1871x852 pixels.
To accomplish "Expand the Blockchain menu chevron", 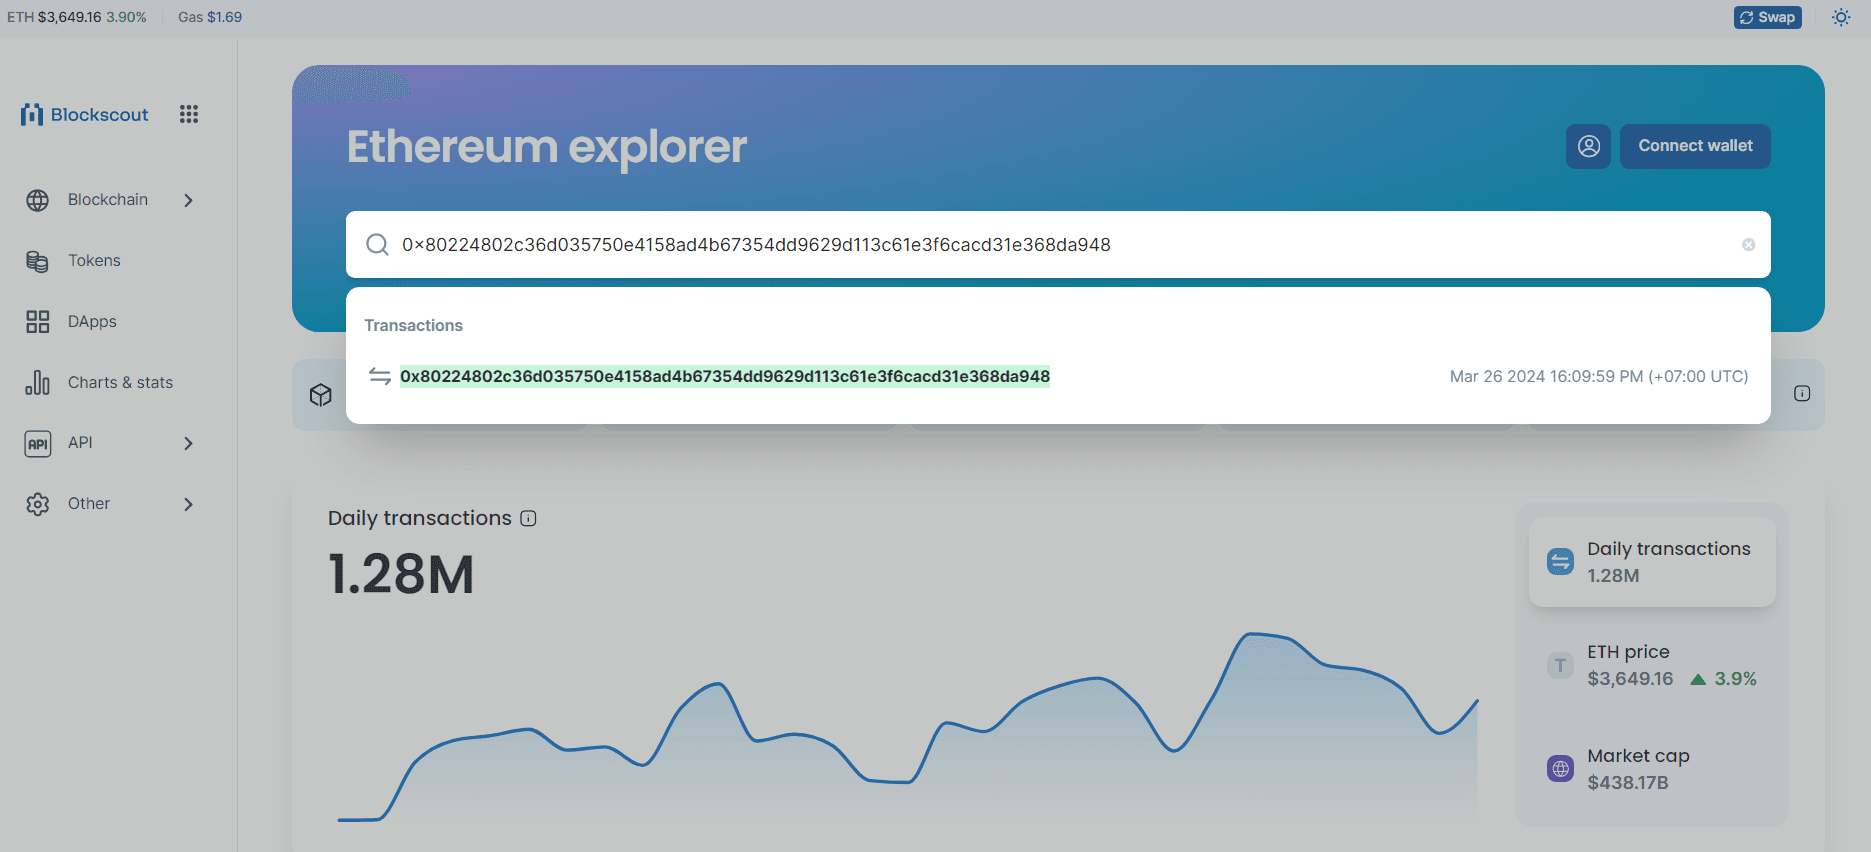I will coord(188,200).
